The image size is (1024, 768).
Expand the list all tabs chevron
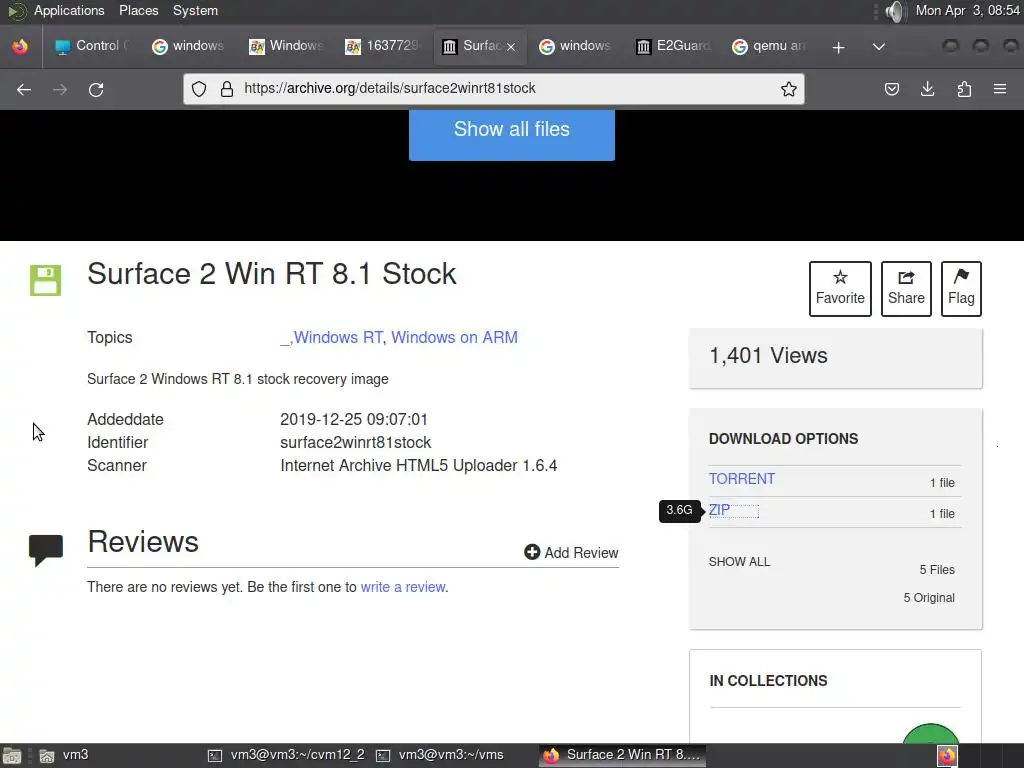[x=879, y=46]
